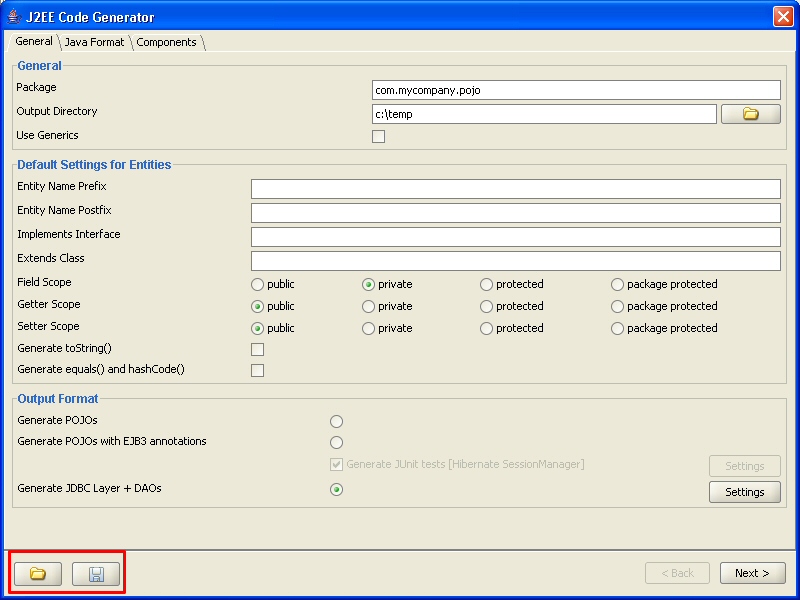Select Generate POJOs with EJB3 annotations

(336, 442)
